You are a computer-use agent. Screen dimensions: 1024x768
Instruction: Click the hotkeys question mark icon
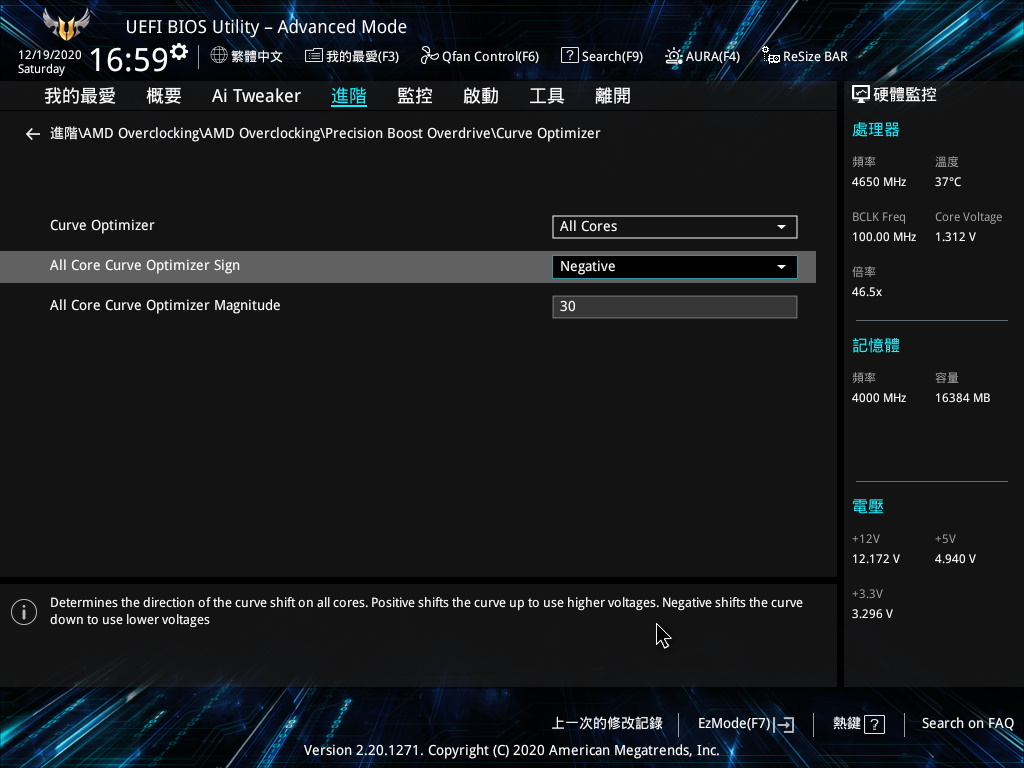(x=874, y=724)
